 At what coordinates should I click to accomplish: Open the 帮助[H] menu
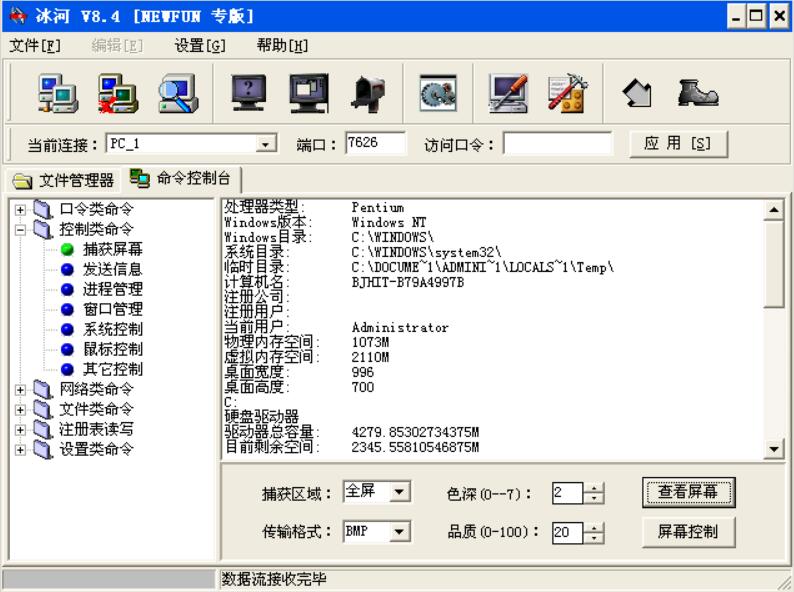point(282,46)
